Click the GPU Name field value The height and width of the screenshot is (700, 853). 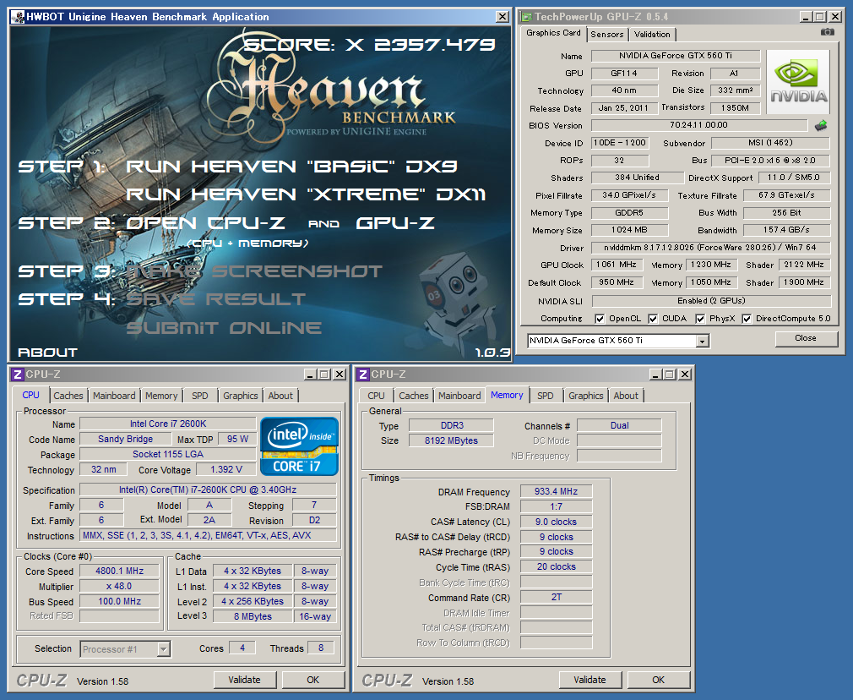point(675,55)
